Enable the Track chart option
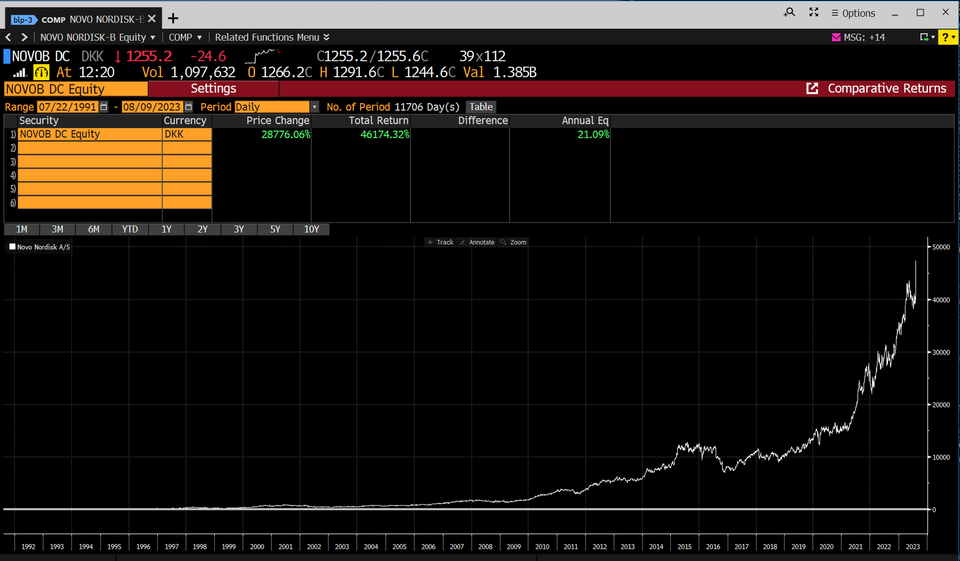960x561 pixels. tap(439, 242)
